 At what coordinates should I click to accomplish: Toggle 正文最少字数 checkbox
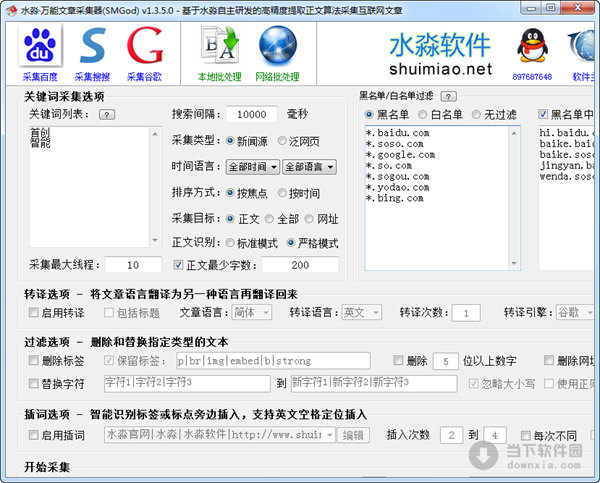(x=178, y=264)
